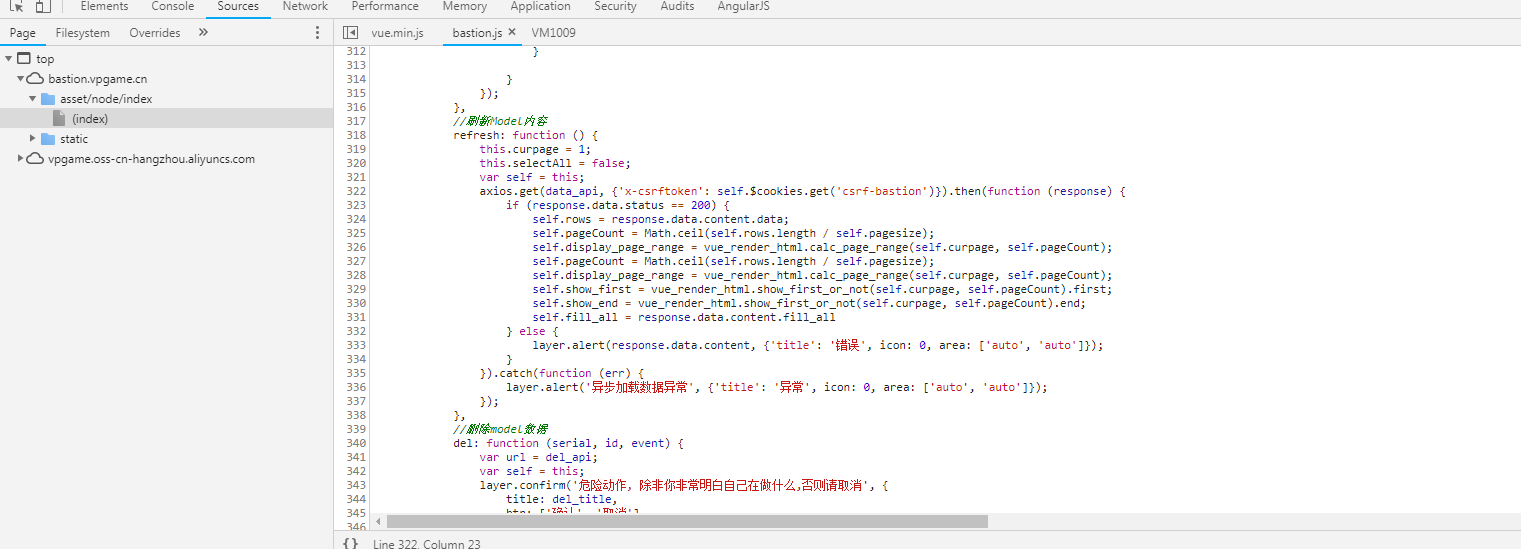The image size is (1521, 549).
Task: Expand the static folder arrow
Action: click(33, 138)
